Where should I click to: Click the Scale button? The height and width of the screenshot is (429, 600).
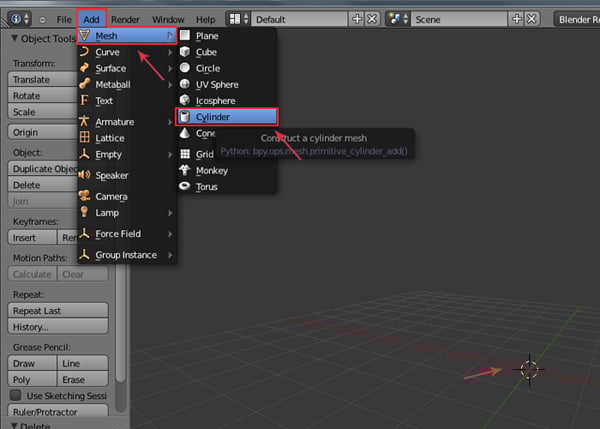42,112
